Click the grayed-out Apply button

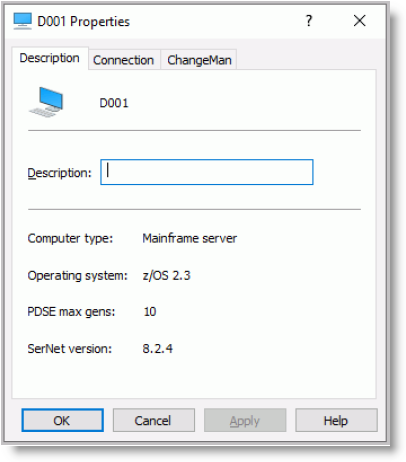tap(245, 420)
